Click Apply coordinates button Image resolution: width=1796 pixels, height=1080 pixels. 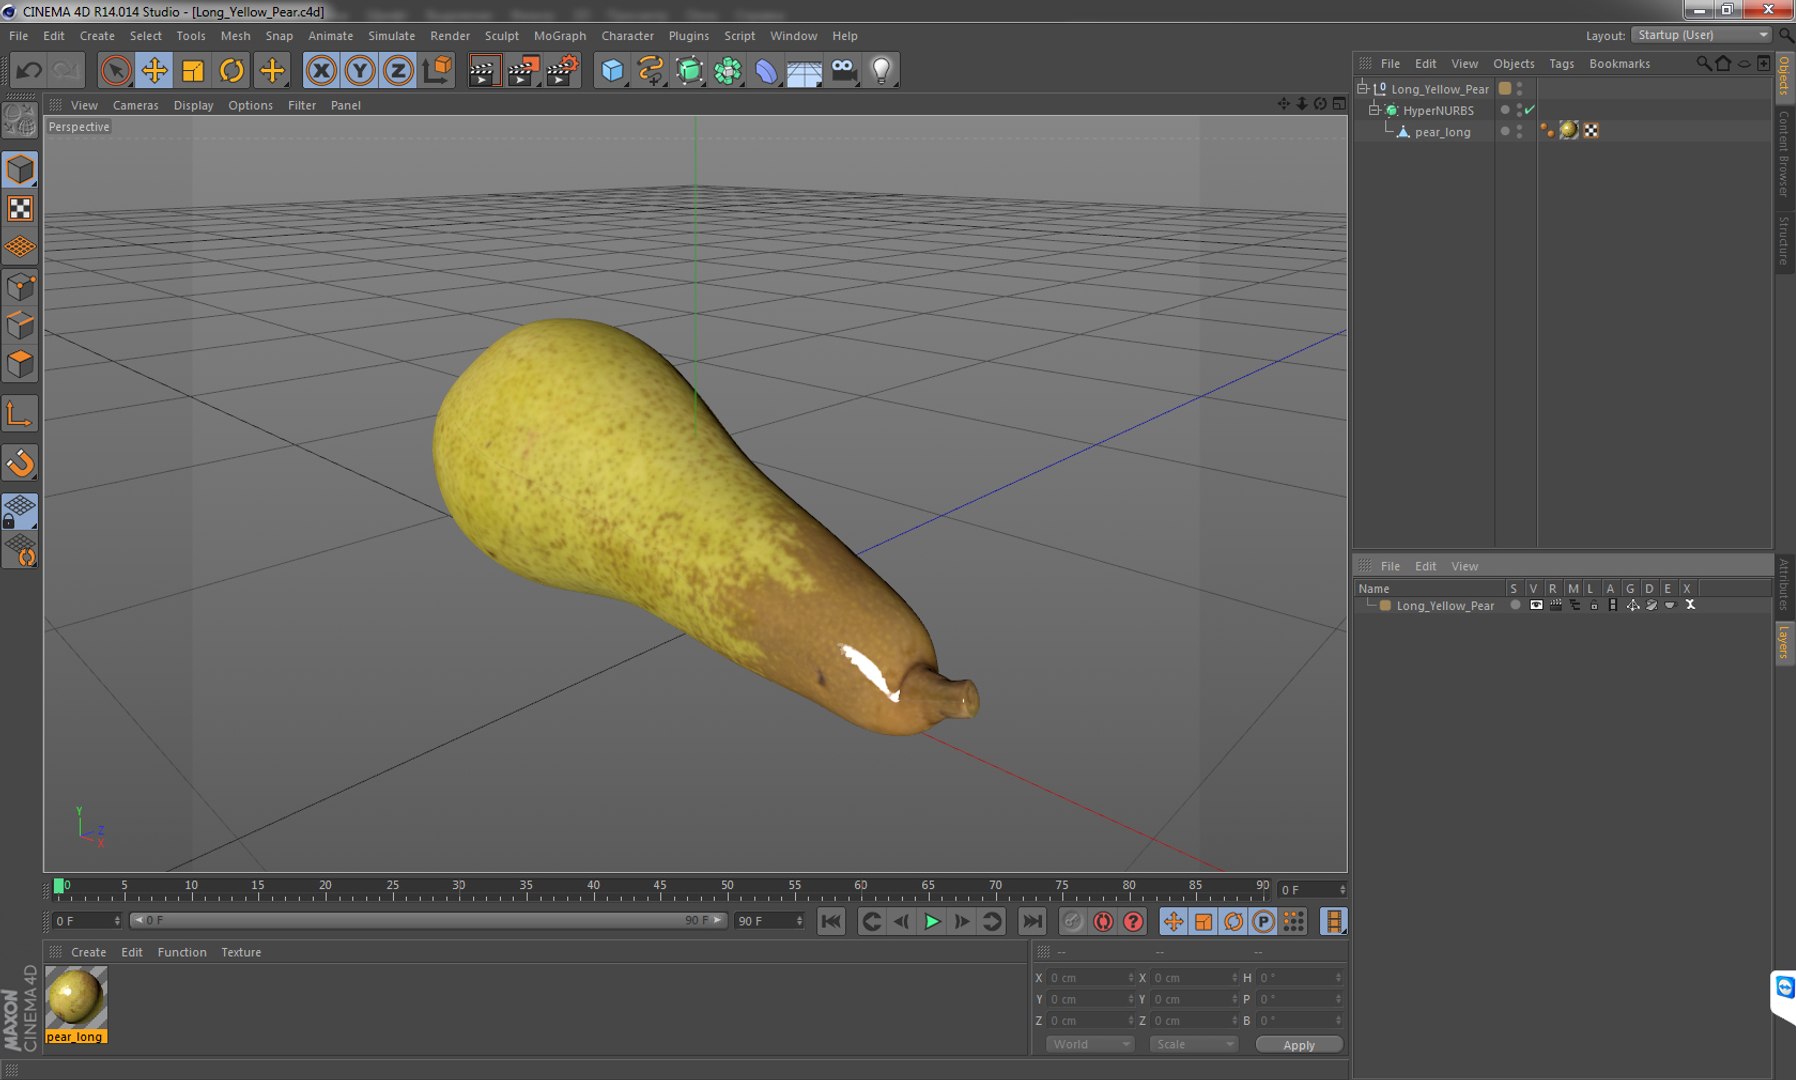pos(1299,1044)
